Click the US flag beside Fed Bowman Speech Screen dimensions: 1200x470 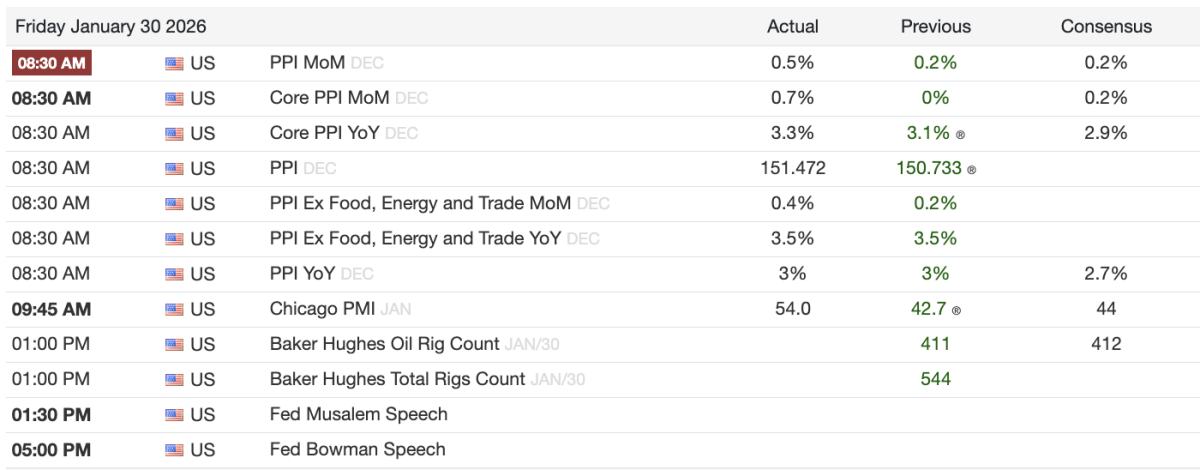(x=174, y=450)
